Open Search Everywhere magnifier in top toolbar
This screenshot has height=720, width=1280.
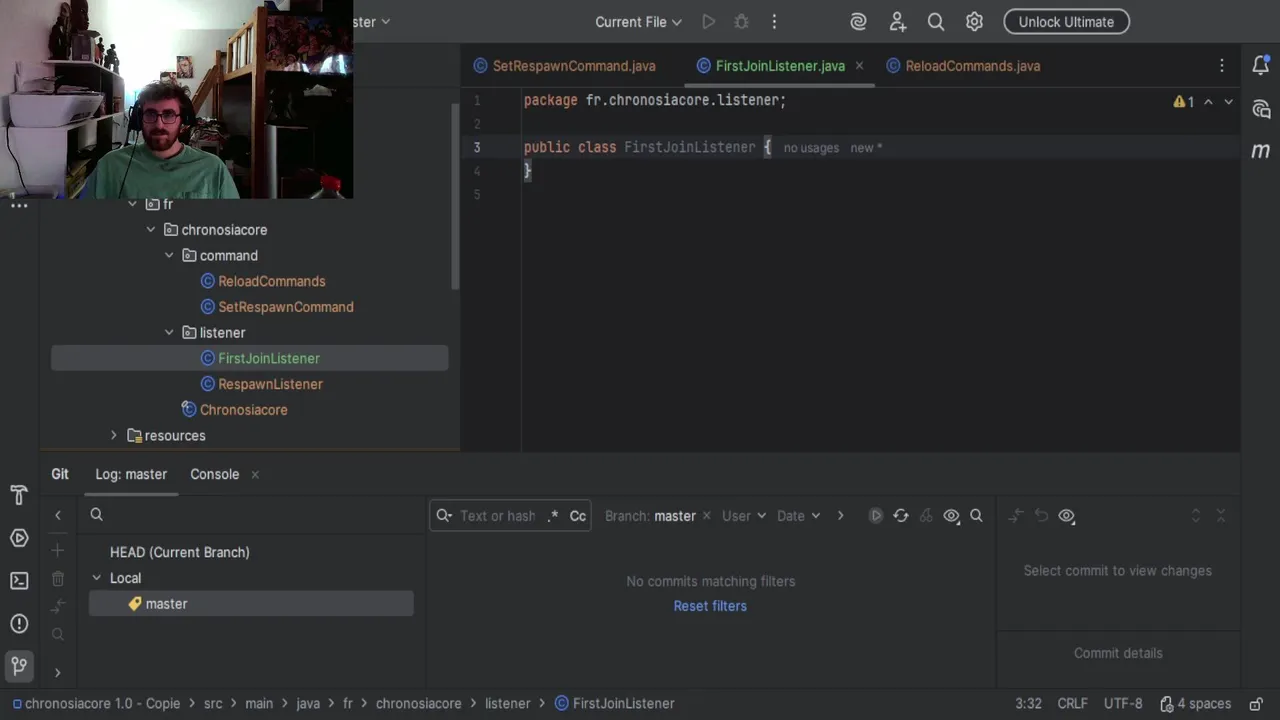pyautogui.click(x=936, y=22)
